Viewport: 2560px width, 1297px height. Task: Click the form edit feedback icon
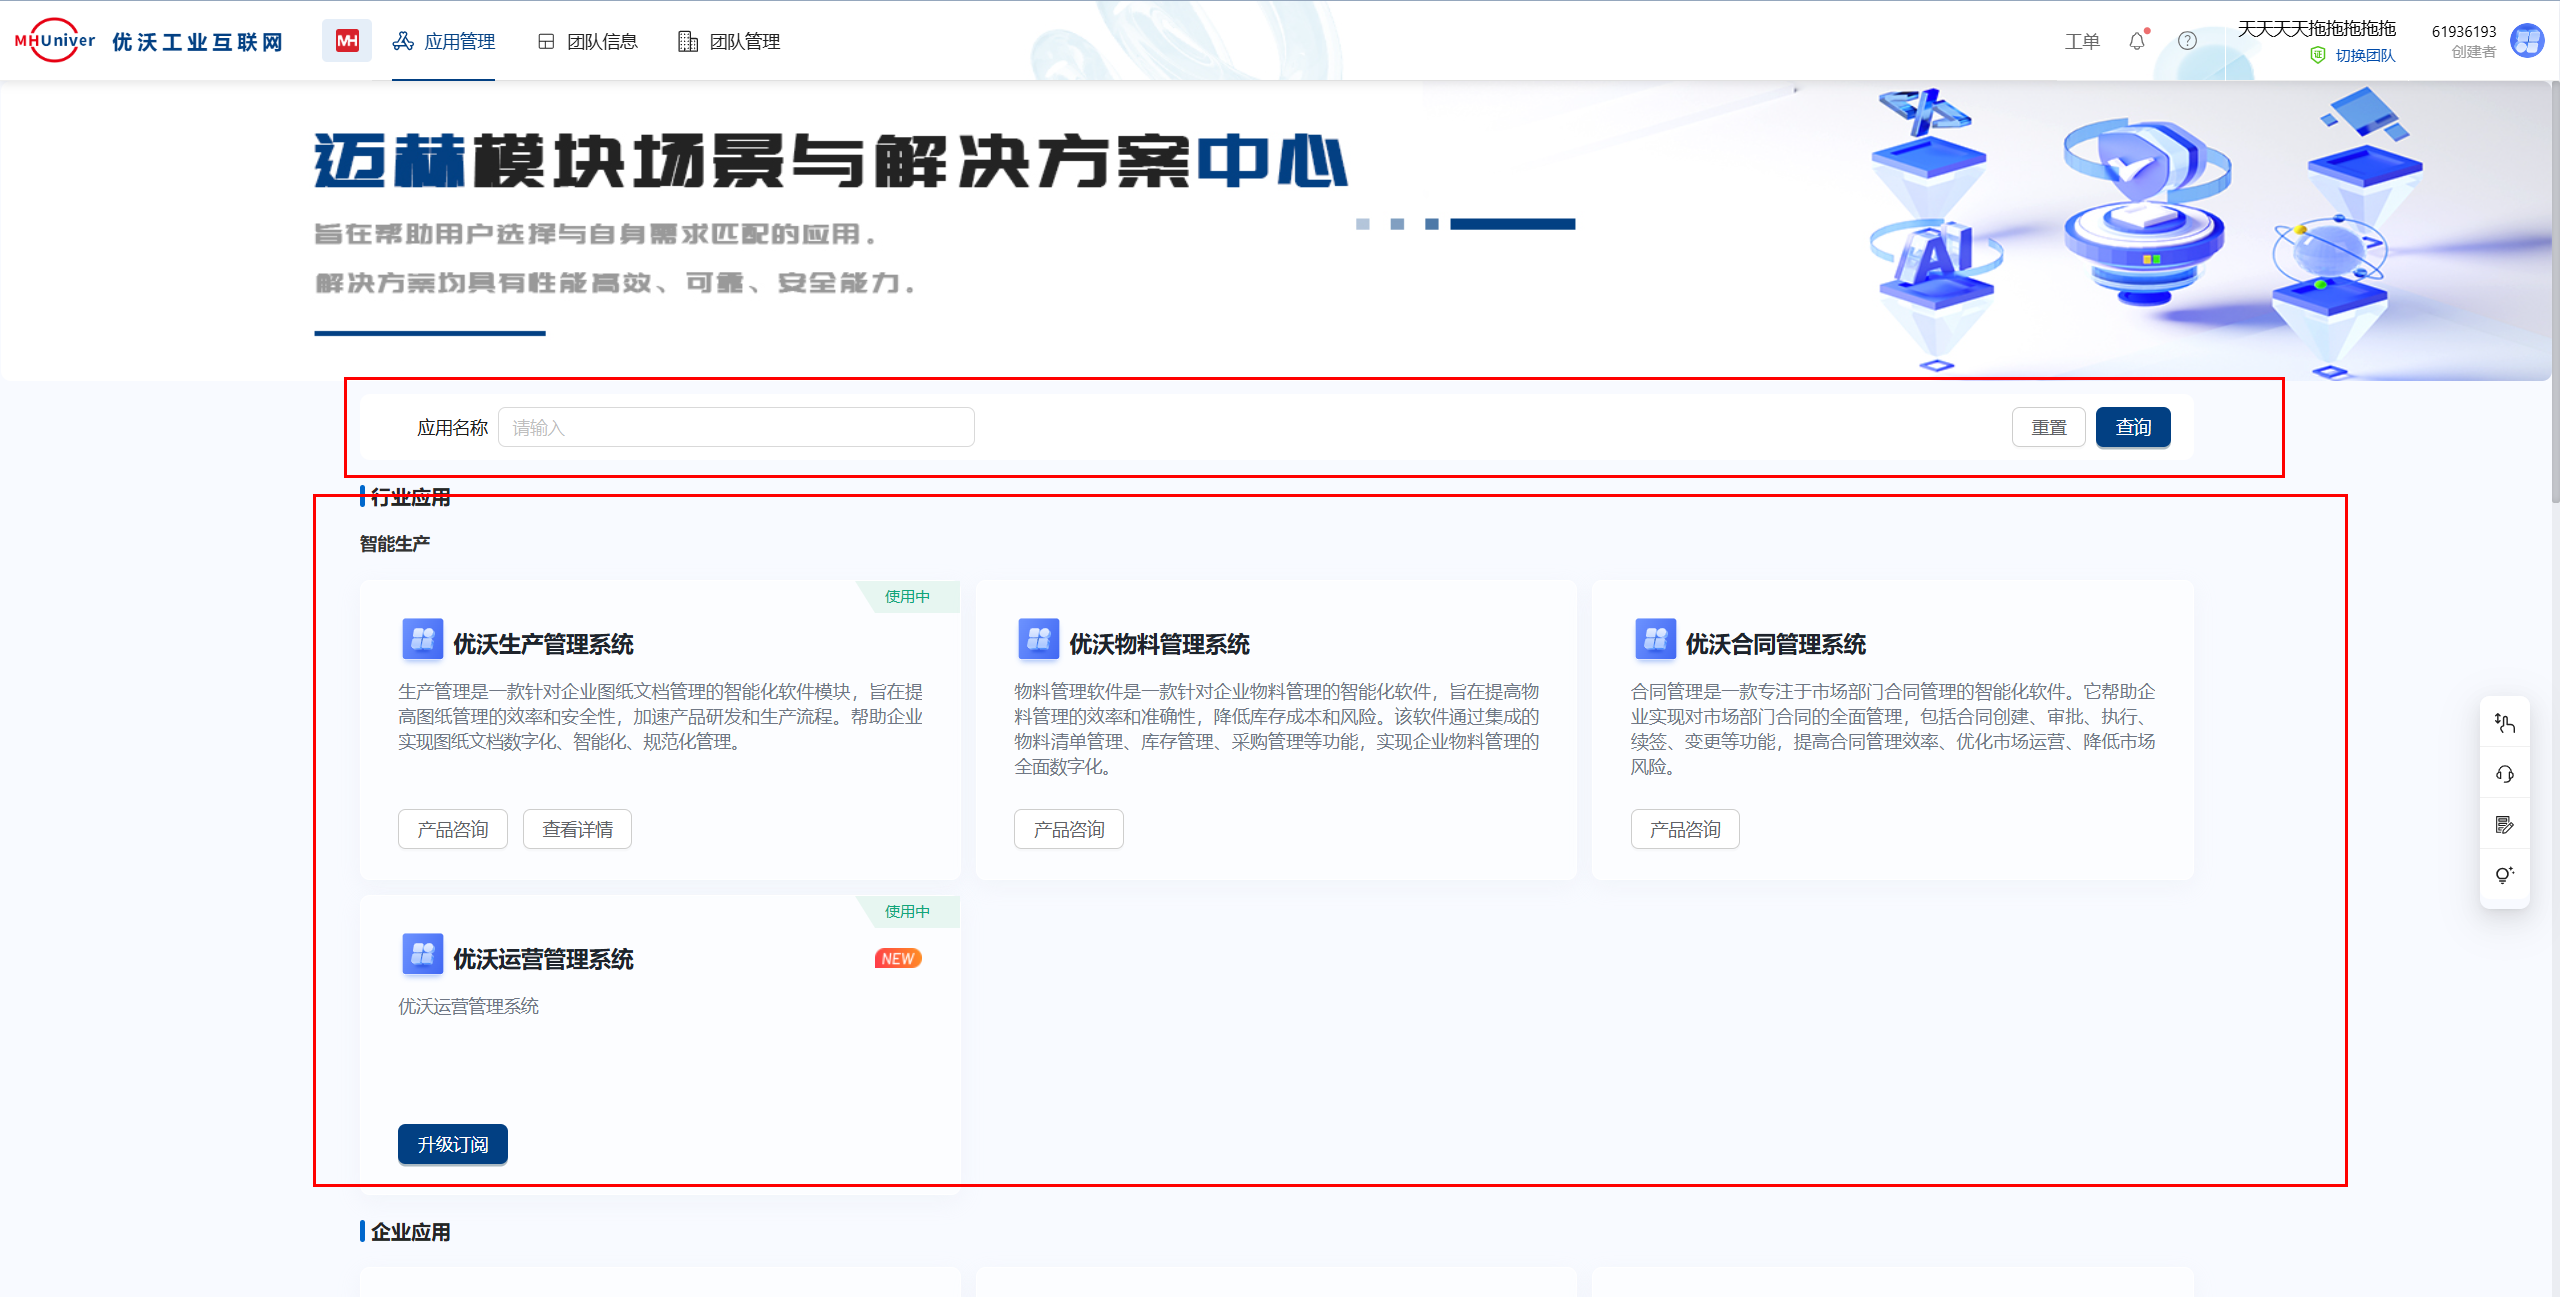coord(2504,825)
